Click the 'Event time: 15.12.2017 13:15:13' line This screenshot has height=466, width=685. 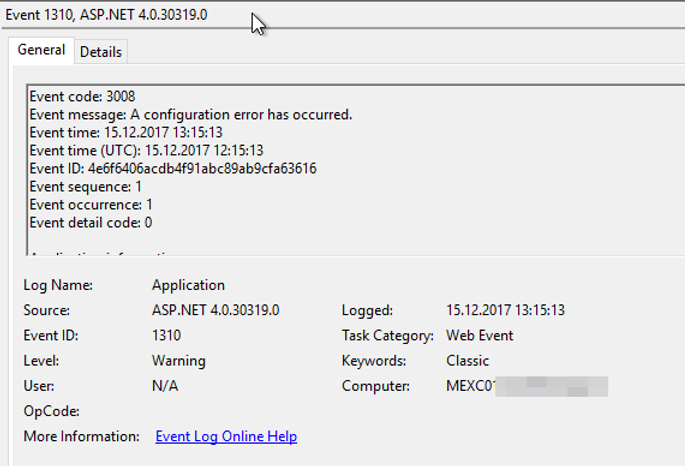[125, 132]
